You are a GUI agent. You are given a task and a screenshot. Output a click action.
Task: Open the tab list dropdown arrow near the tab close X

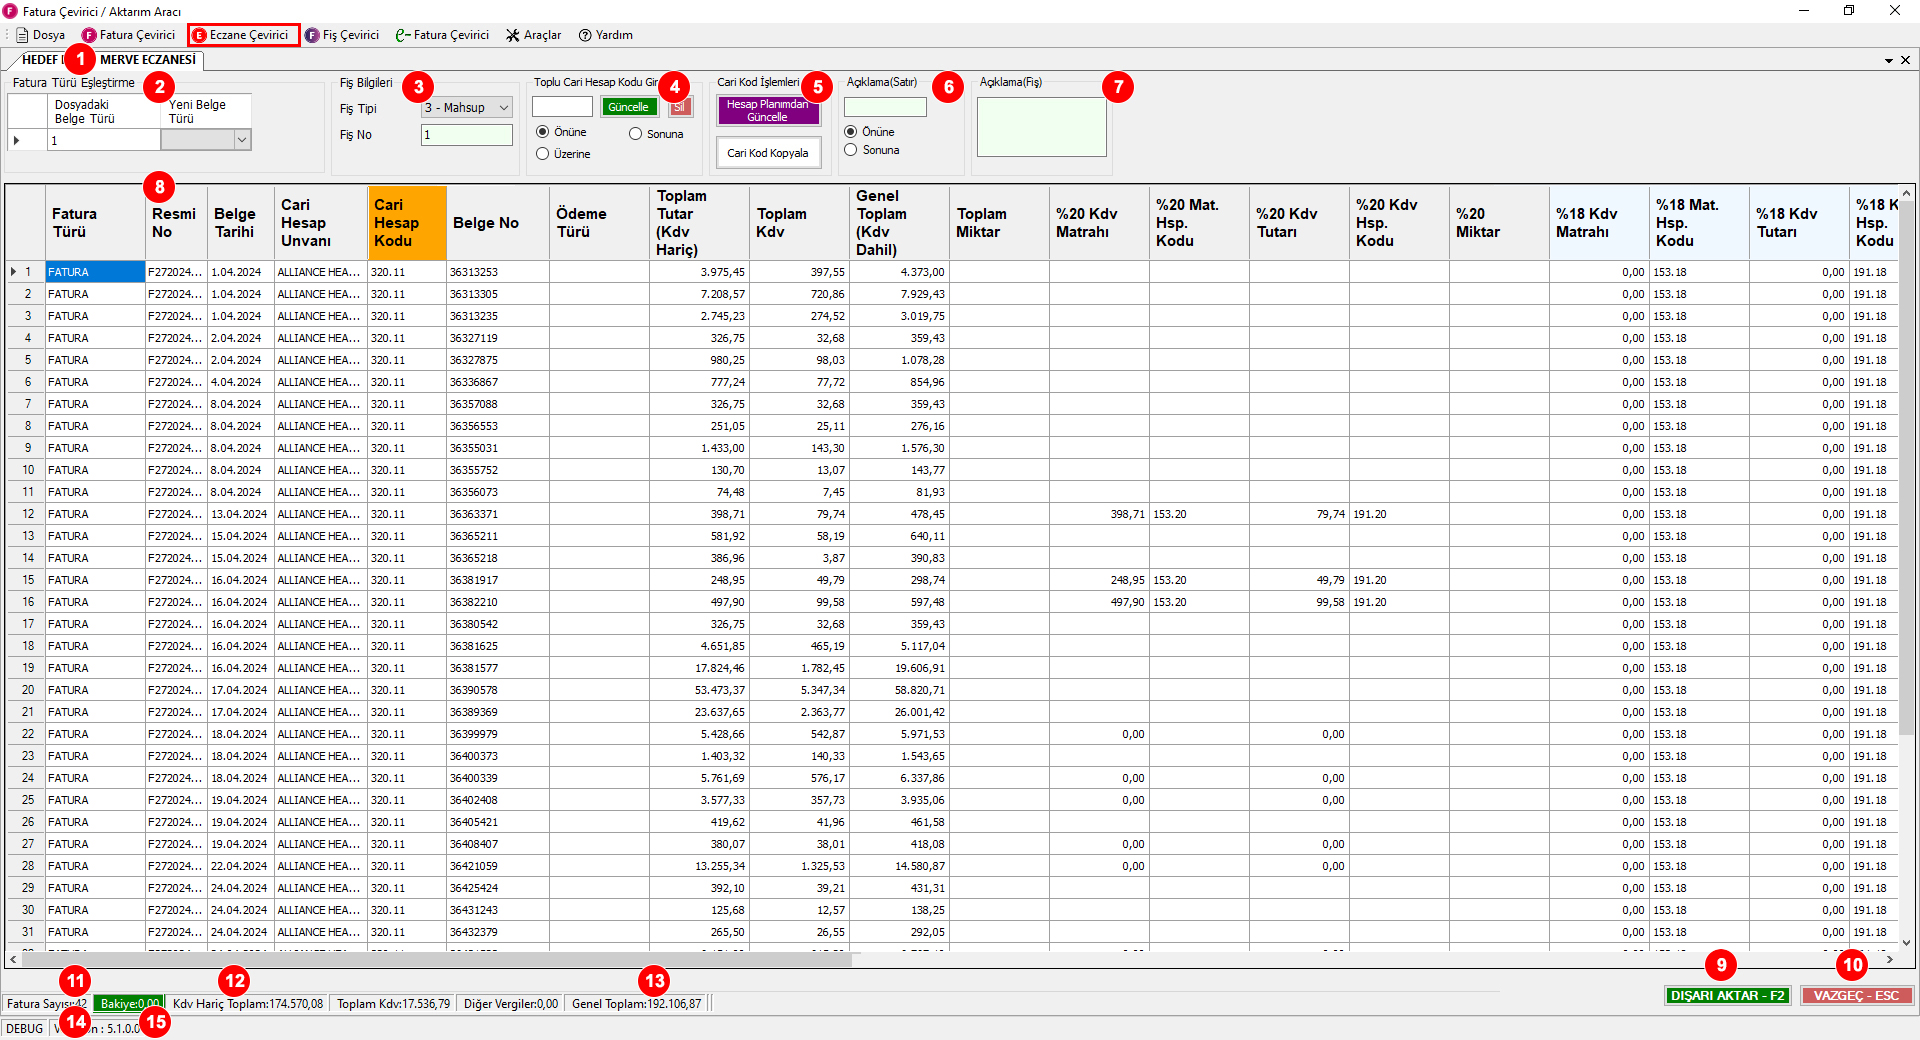(x=1889, y=60)
